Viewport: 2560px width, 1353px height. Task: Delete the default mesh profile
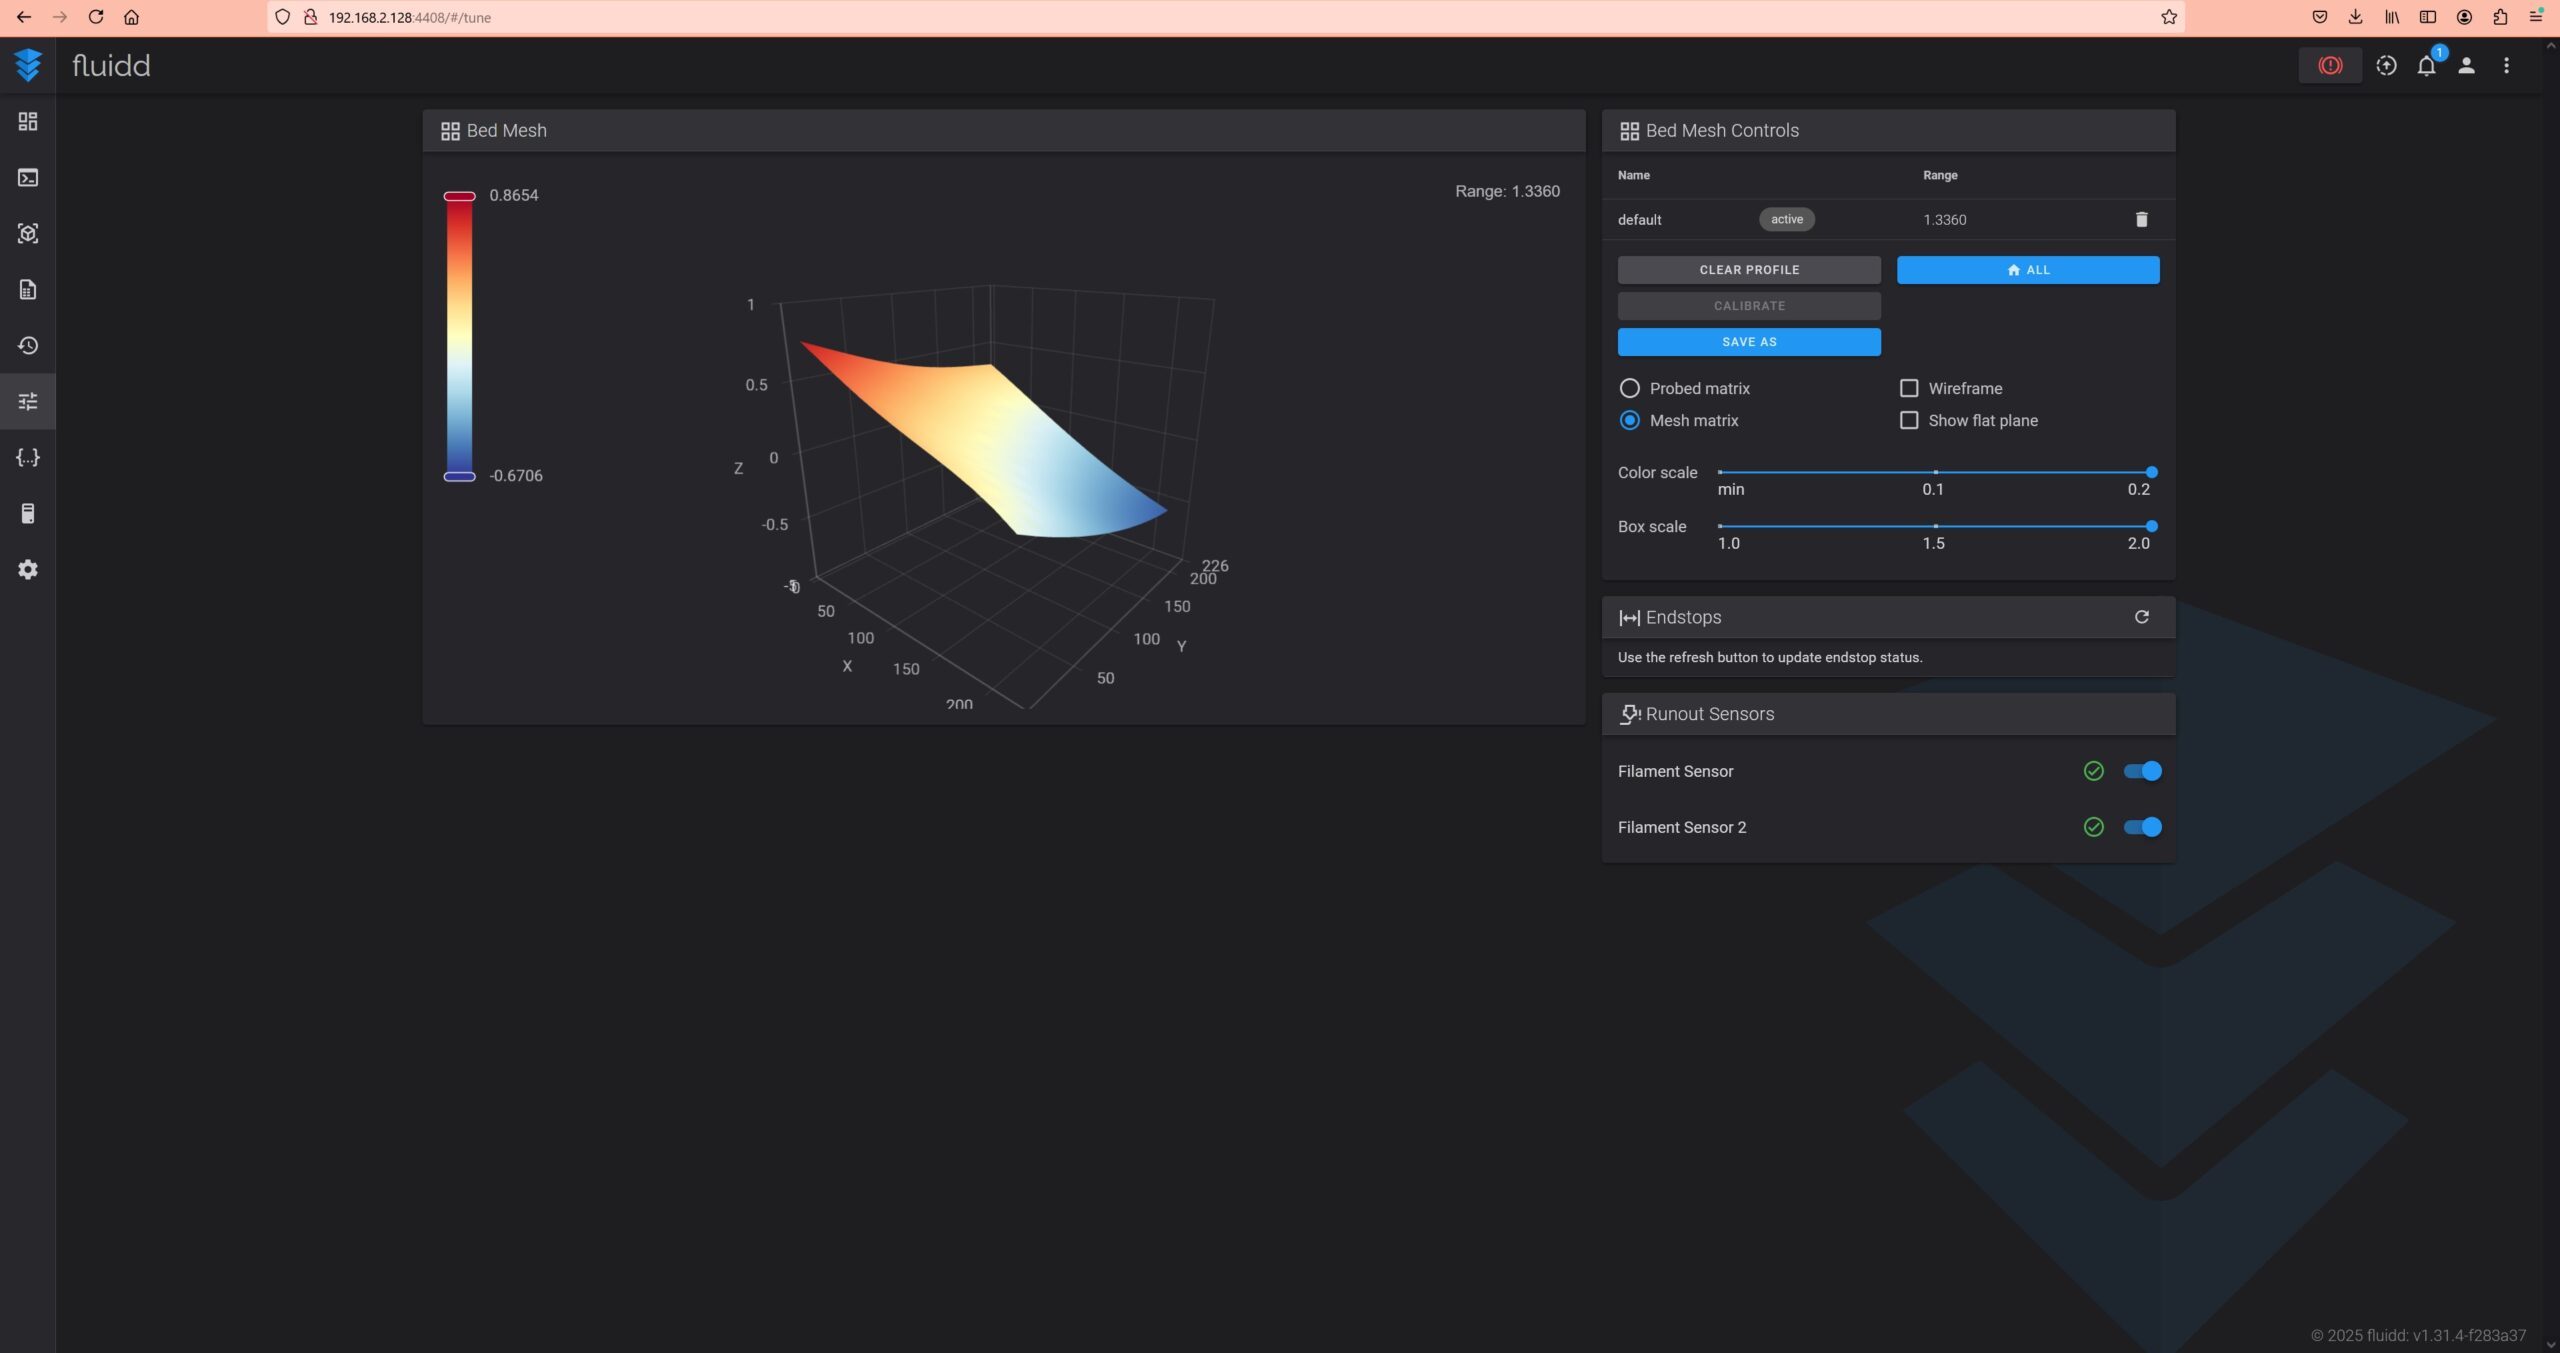point(2141,220)
